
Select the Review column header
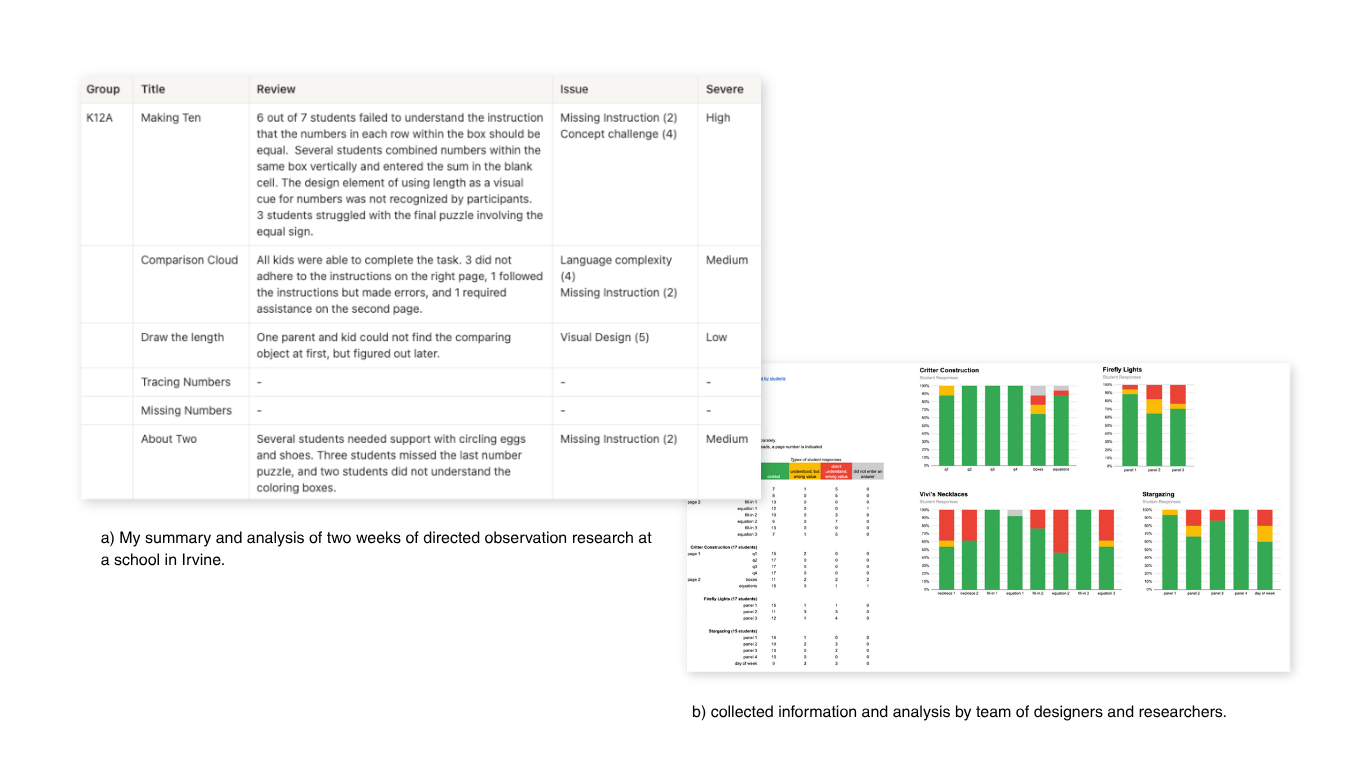(276, 89)
